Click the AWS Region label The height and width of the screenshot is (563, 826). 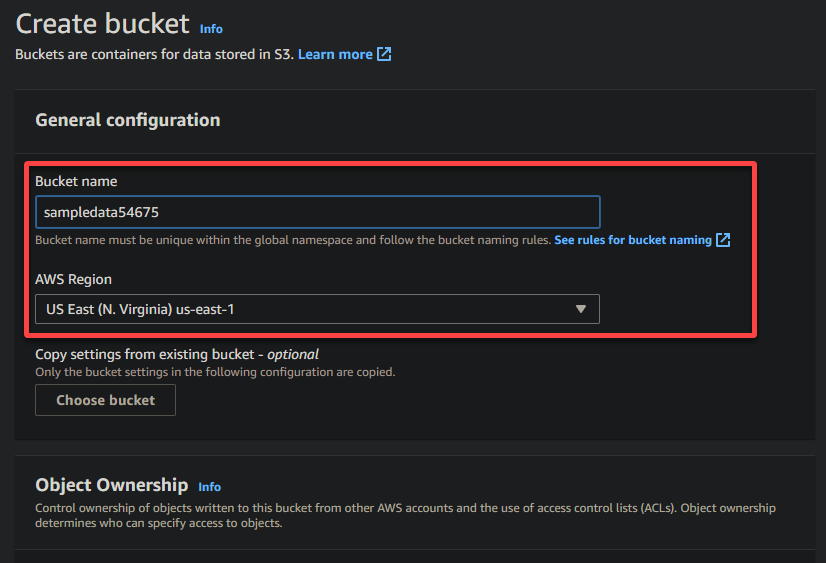point(73,280)
